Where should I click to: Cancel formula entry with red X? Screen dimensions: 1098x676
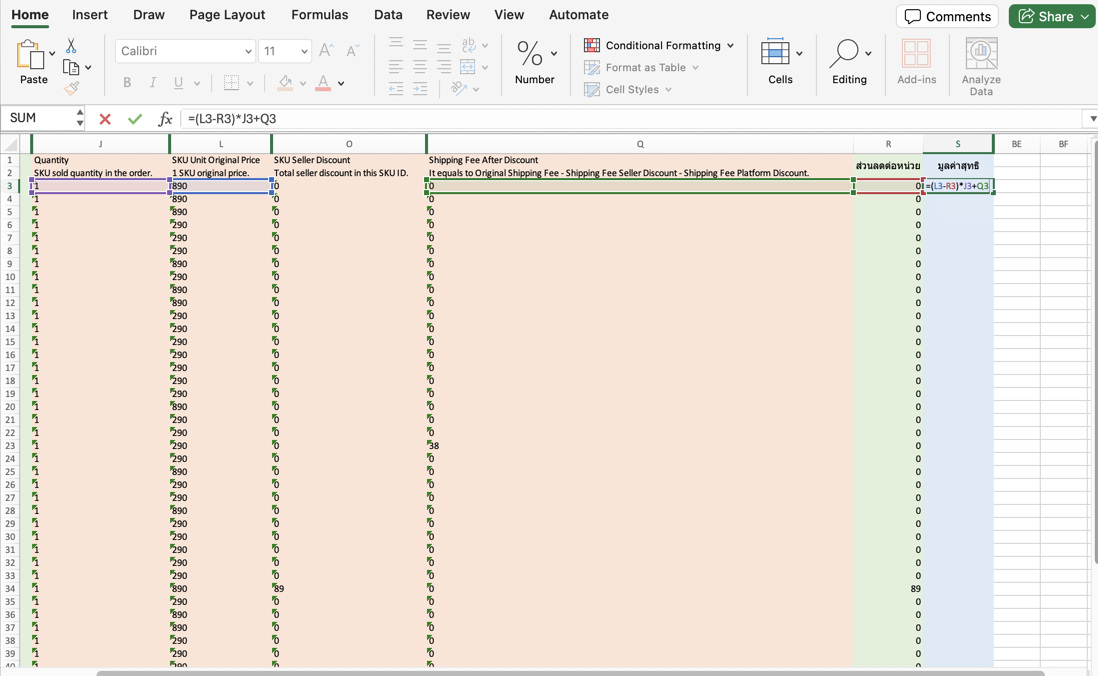[105, 119]
